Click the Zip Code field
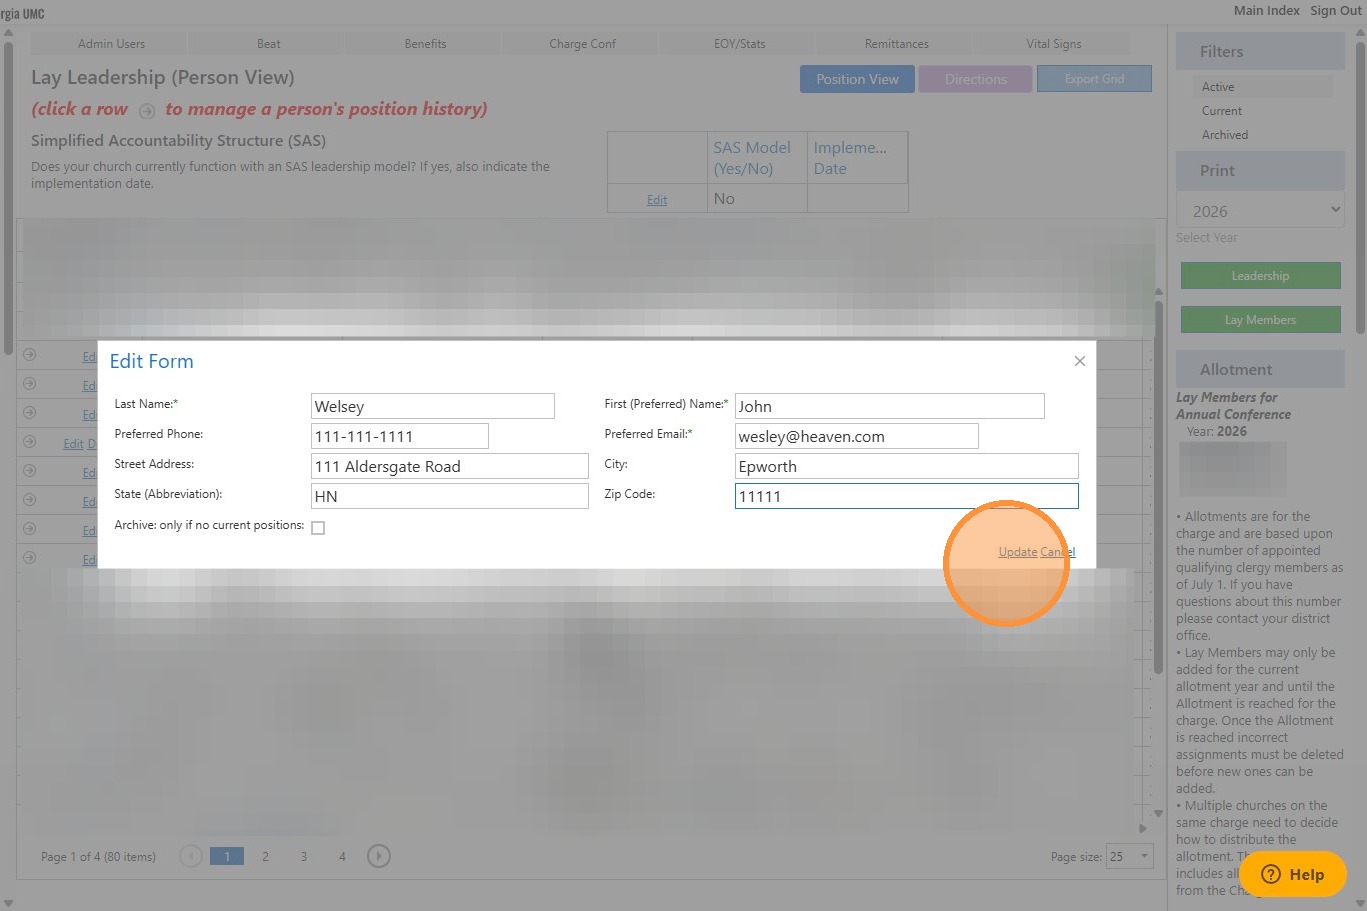Image resolution: width=1367 pixels, height=911 pixels. coord(906,496)
